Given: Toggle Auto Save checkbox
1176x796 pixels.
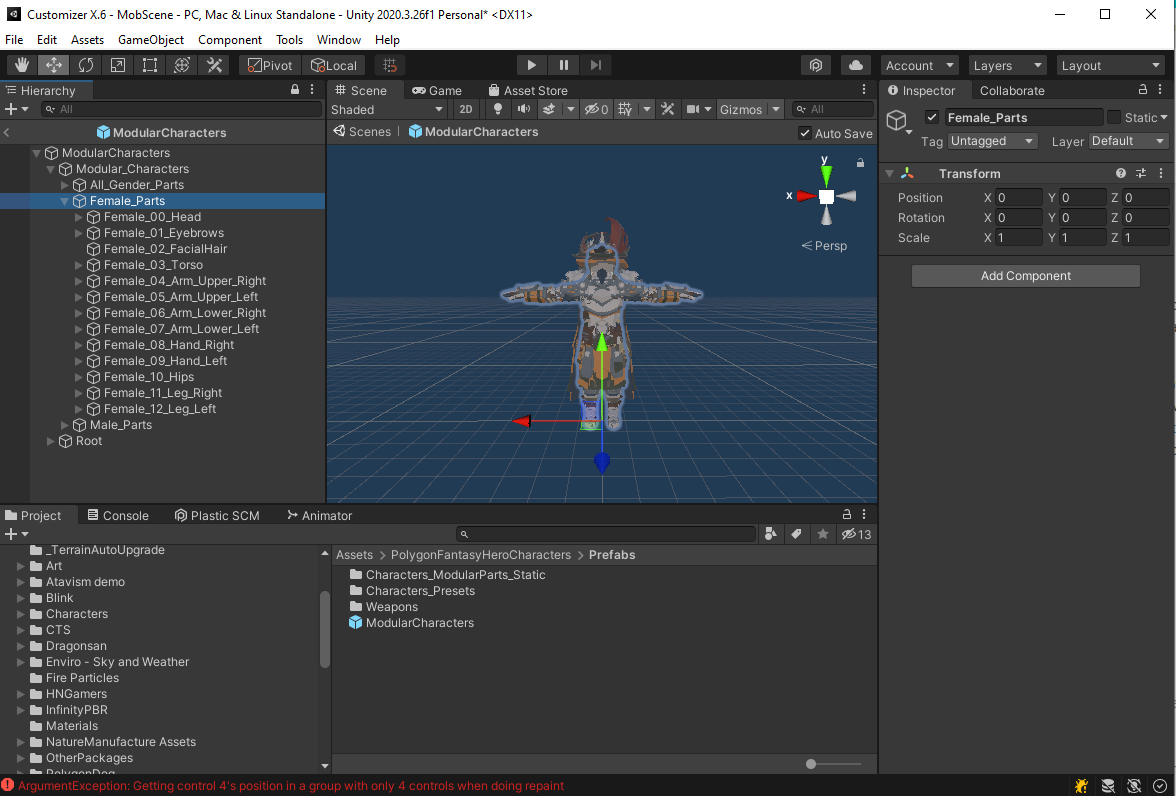Looking at the screenshot, I should point(805,134).
